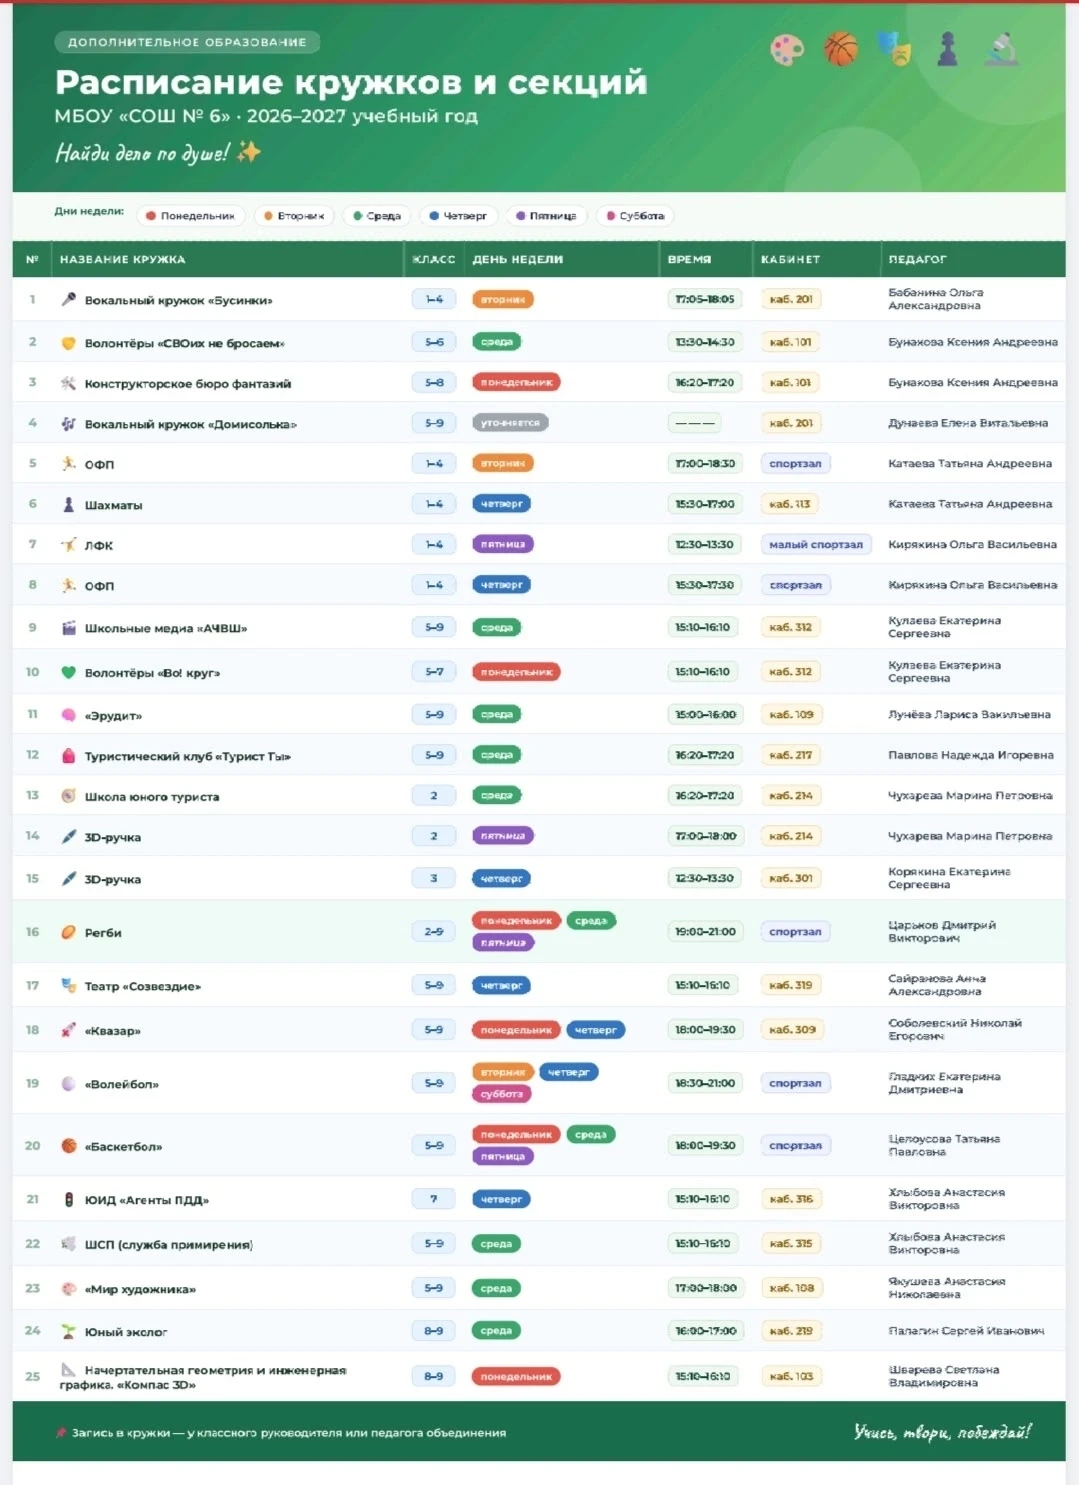Click the green heart icon for «Во! круг»
1079x1485 pixels.
click(x=68, y=672)
